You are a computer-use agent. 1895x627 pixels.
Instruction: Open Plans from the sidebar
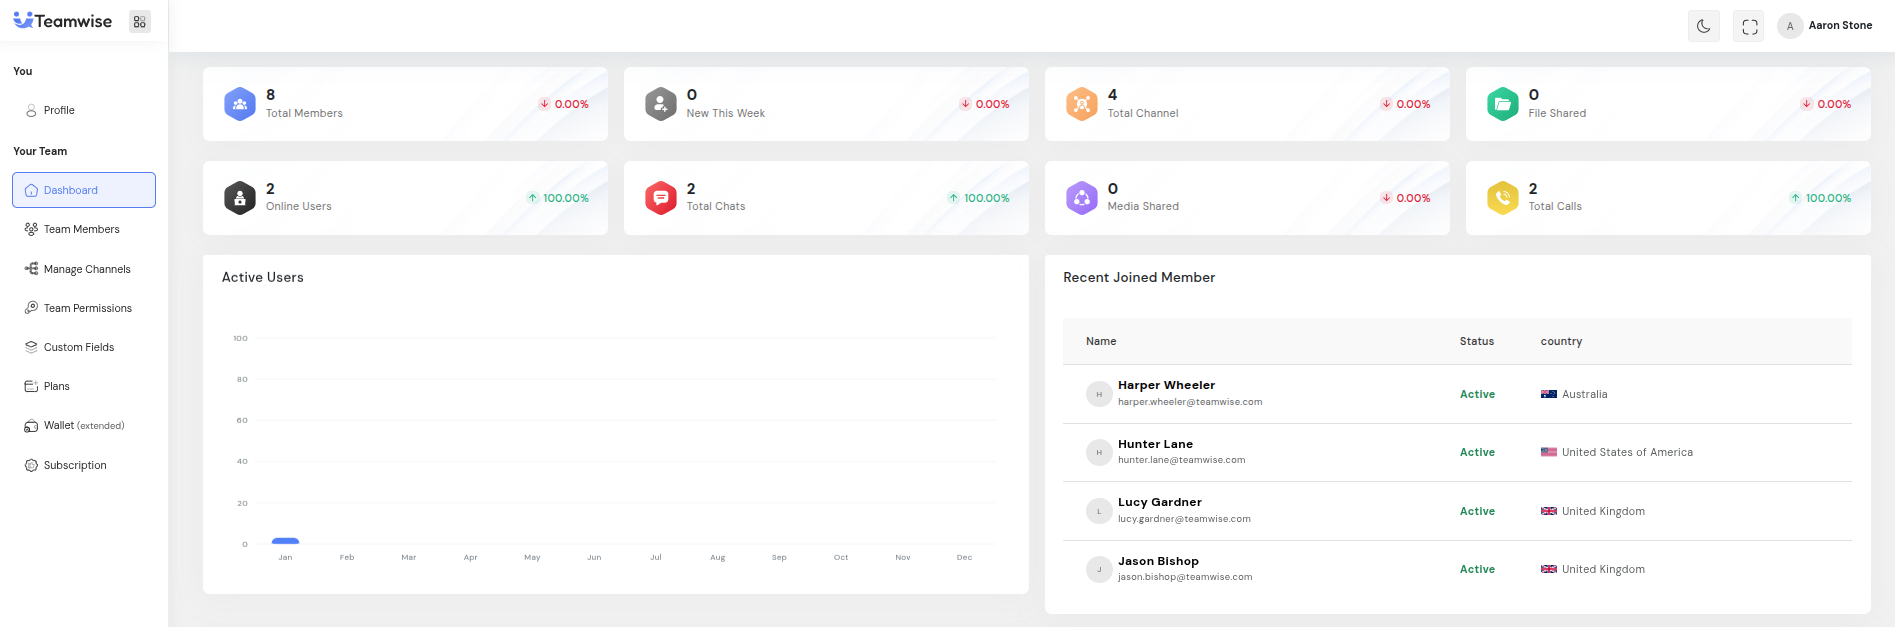[x=56, y=386]
